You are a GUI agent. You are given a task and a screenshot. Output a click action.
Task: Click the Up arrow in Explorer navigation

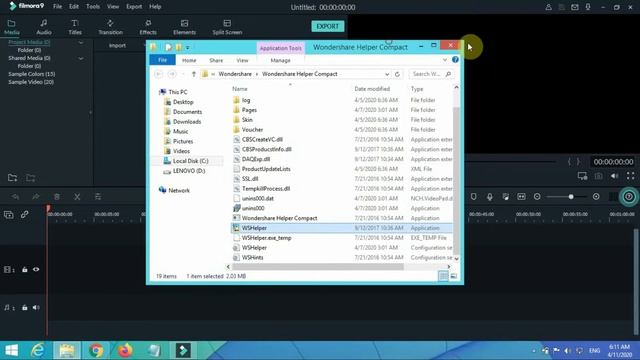[194, 74]
